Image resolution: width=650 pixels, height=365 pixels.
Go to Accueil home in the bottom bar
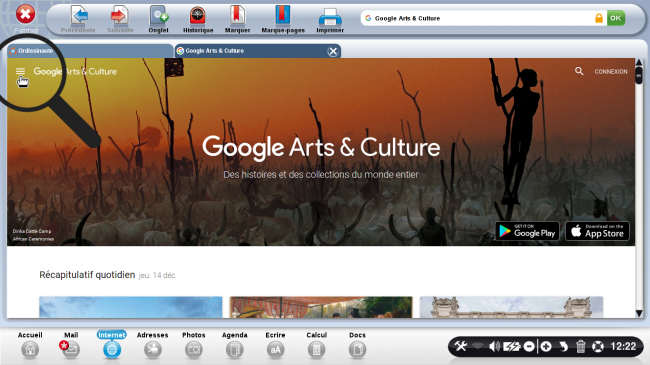[x=30, y=345]
